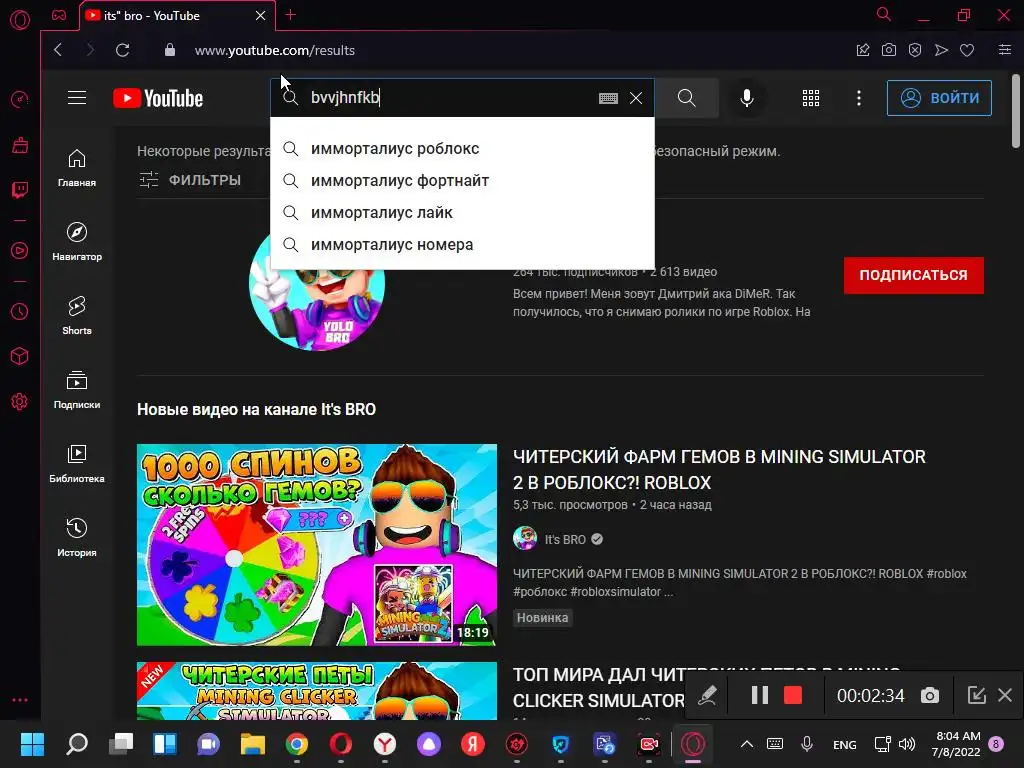Click the ПОДПИСАТЬСЯ subscribe button
The width and height of the screenshot is (1024, 768).
click(x=913, y=275)
